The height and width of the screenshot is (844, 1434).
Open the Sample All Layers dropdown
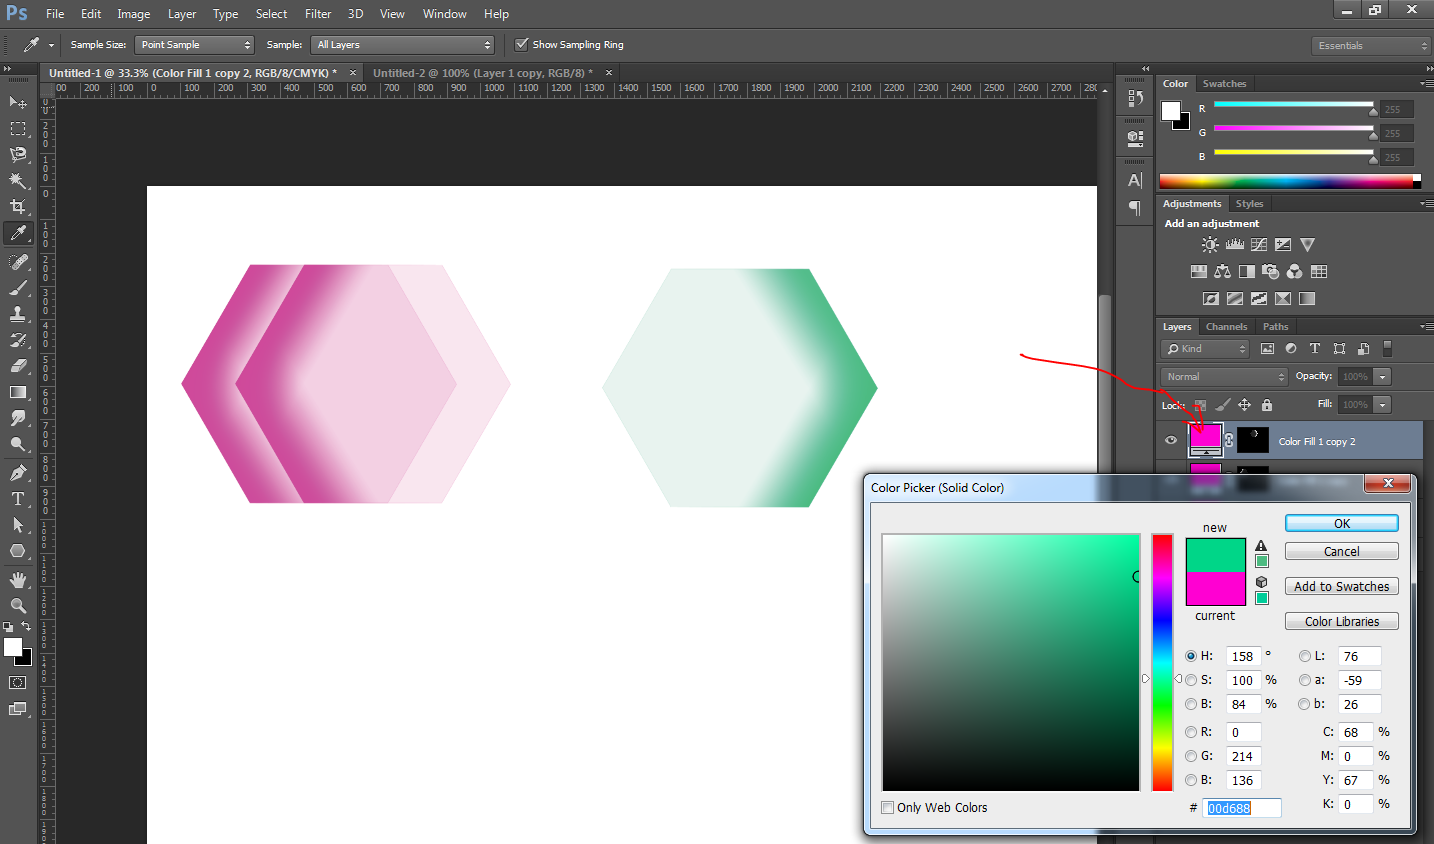403,45
